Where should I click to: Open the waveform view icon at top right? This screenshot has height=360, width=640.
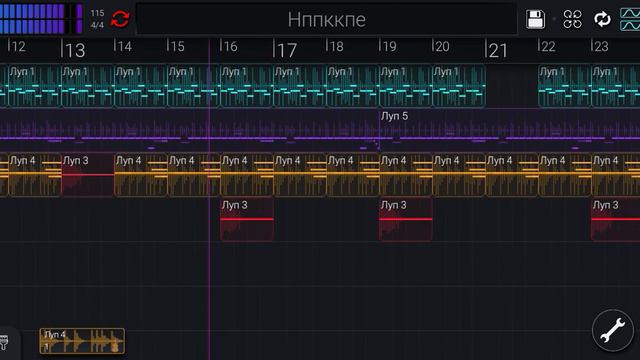(630, 19)
